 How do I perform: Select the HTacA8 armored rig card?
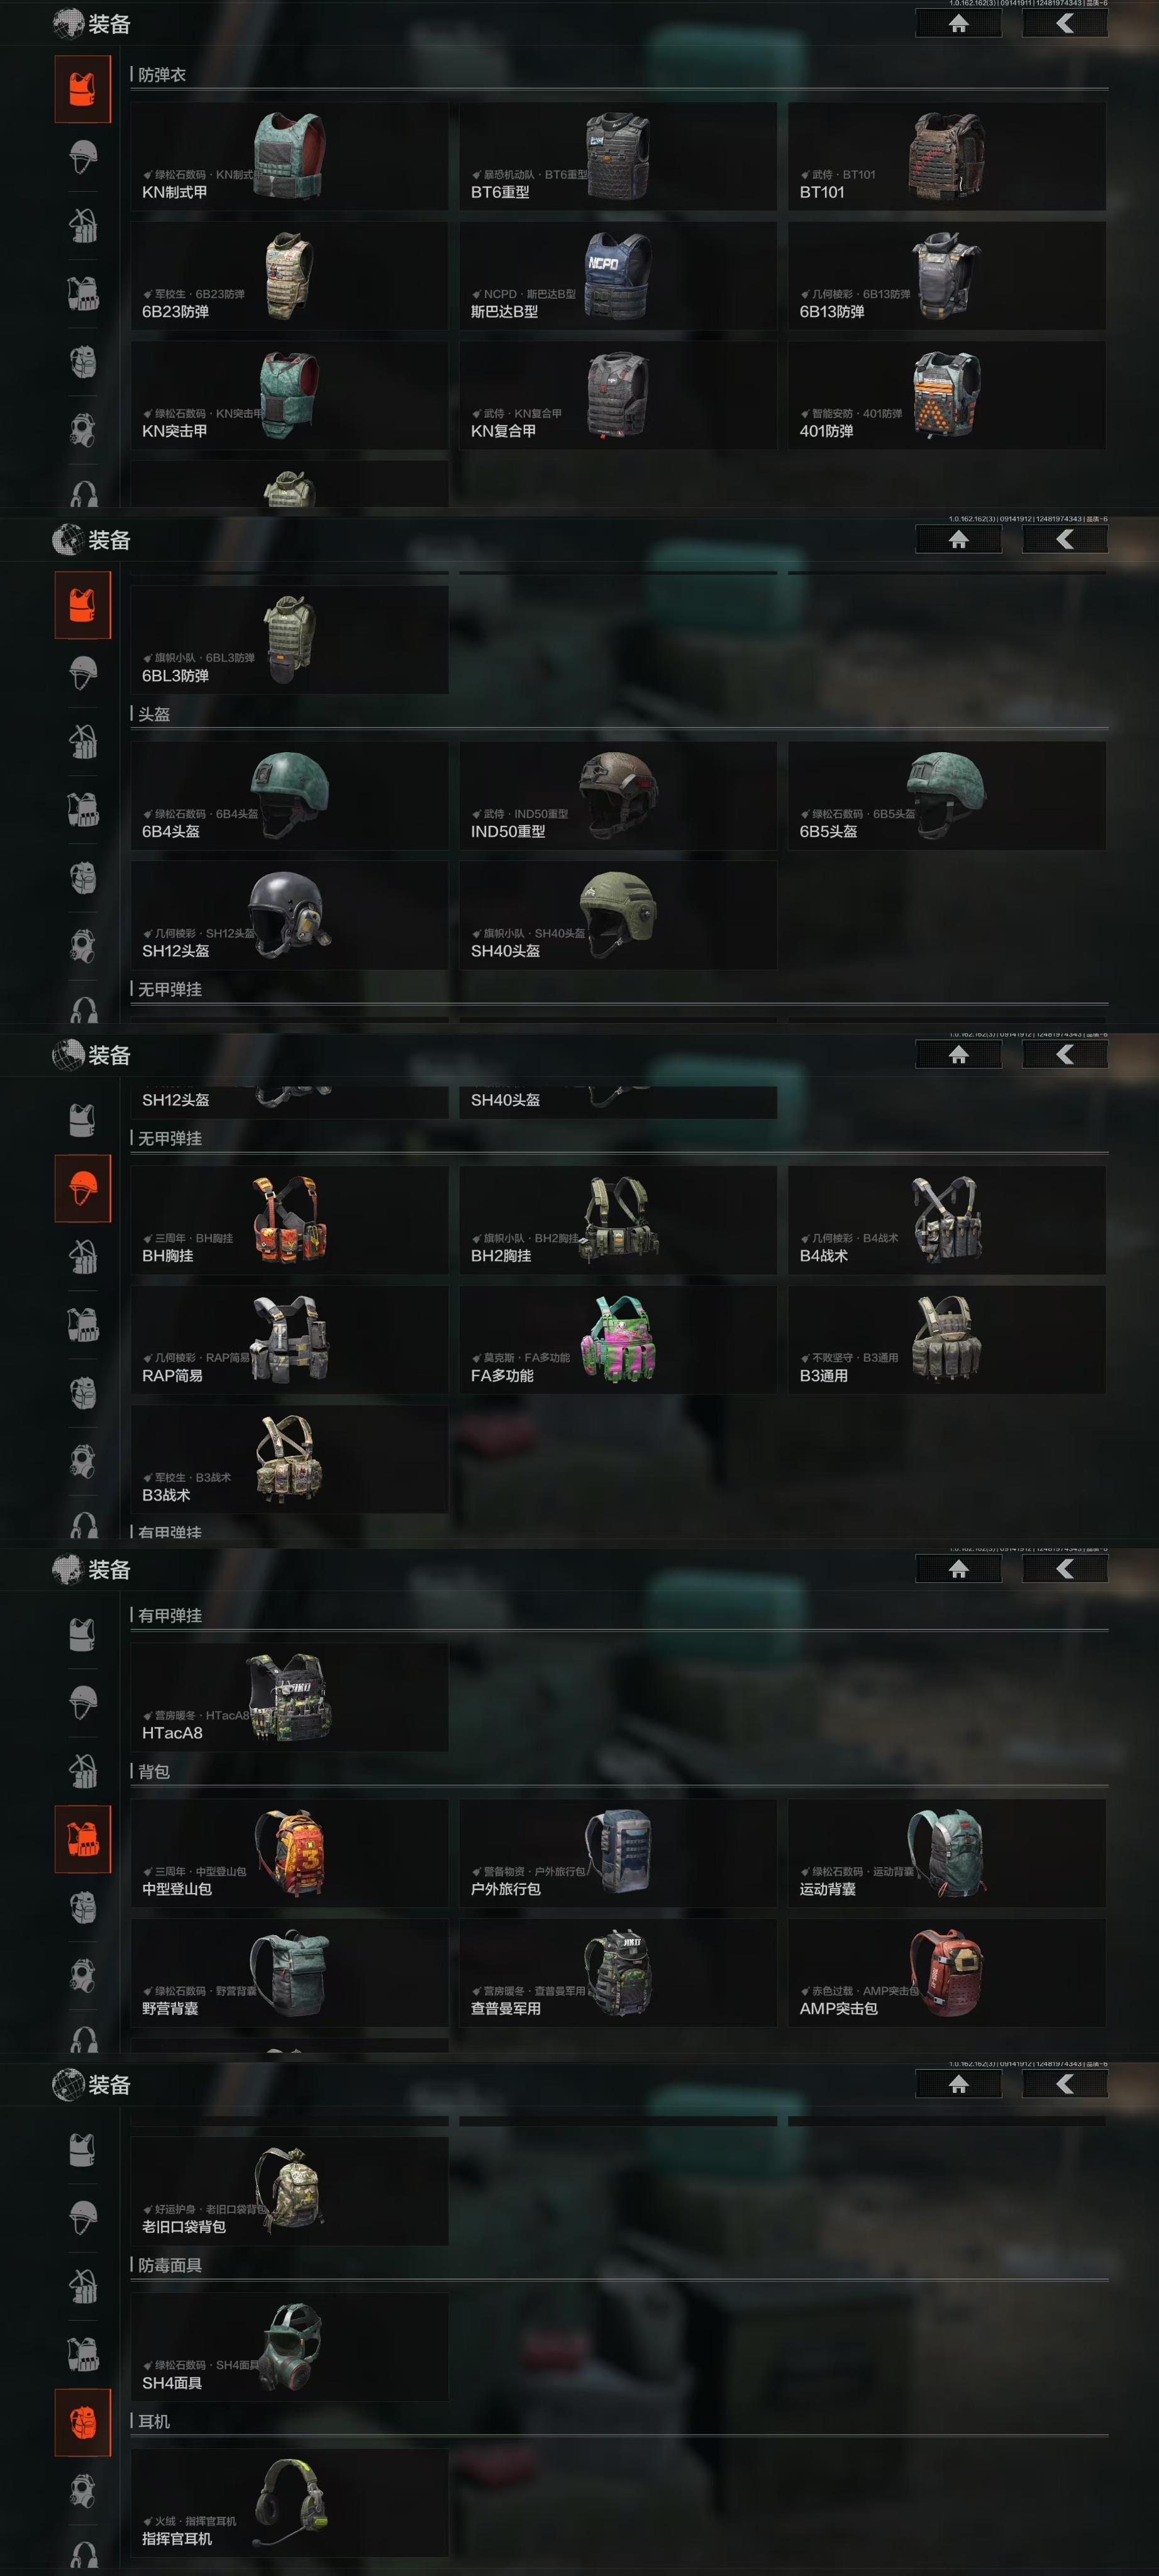[289, 1697]
